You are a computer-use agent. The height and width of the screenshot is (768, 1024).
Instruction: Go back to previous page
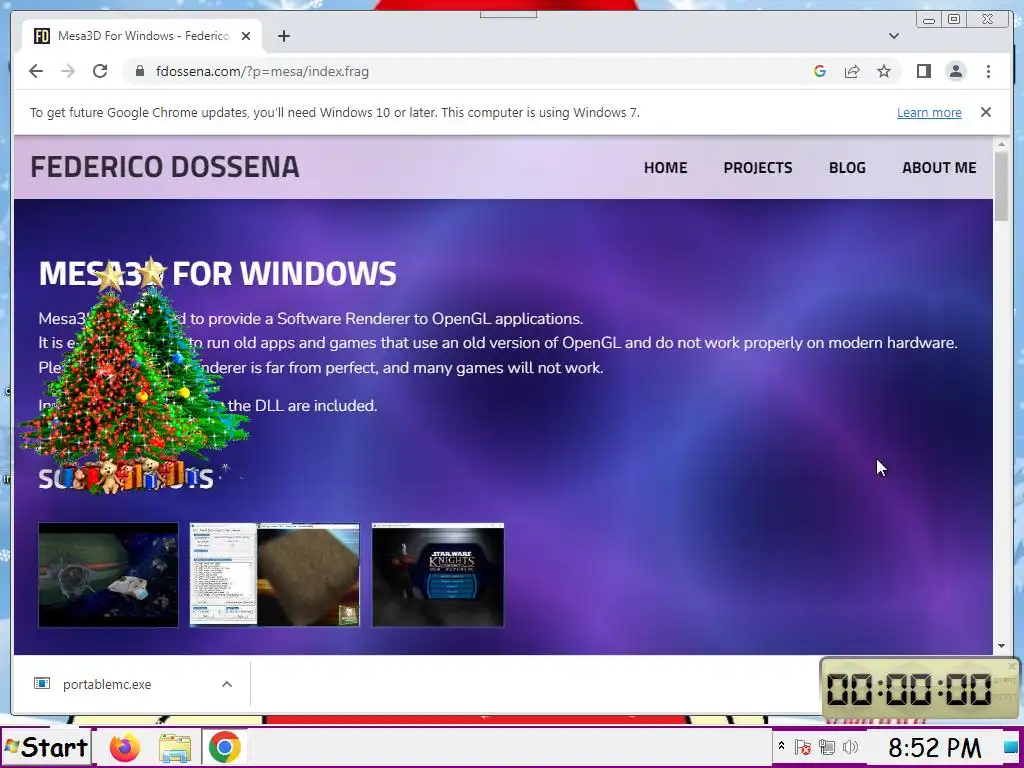coord(36,71)
